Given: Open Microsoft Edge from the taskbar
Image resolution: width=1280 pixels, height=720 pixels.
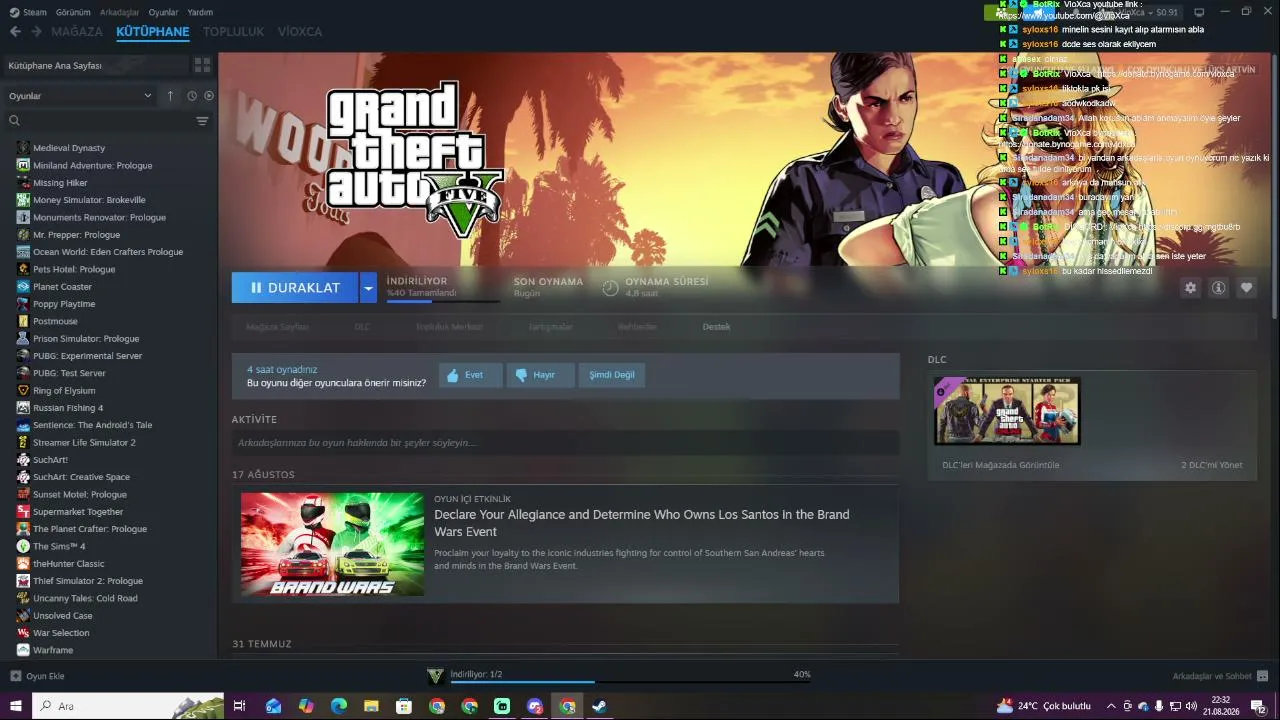Looking at the screenshot, I should 339,706.
